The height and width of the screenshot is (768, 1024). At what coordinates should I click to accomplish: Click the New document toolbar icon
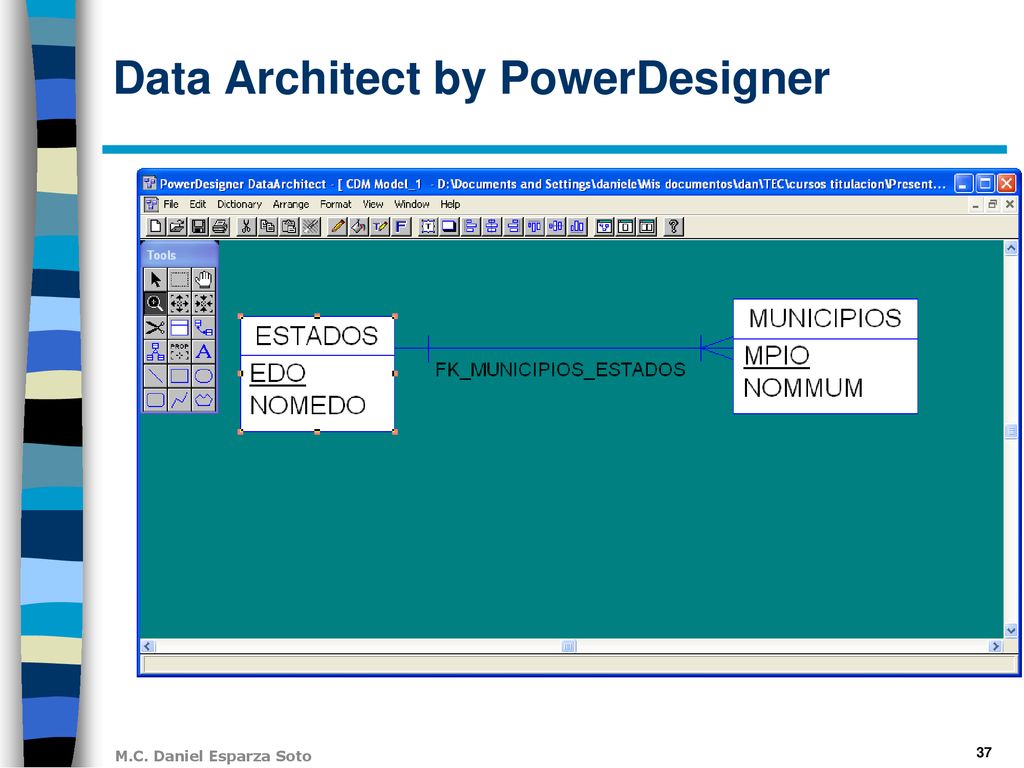point(155,227)
